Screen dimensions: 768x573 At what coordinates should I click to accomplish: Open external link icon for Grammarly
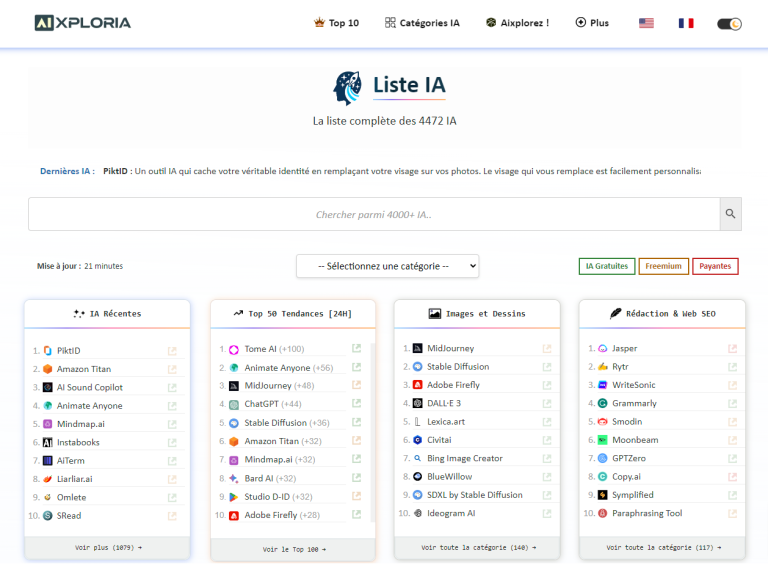[732, 404]
